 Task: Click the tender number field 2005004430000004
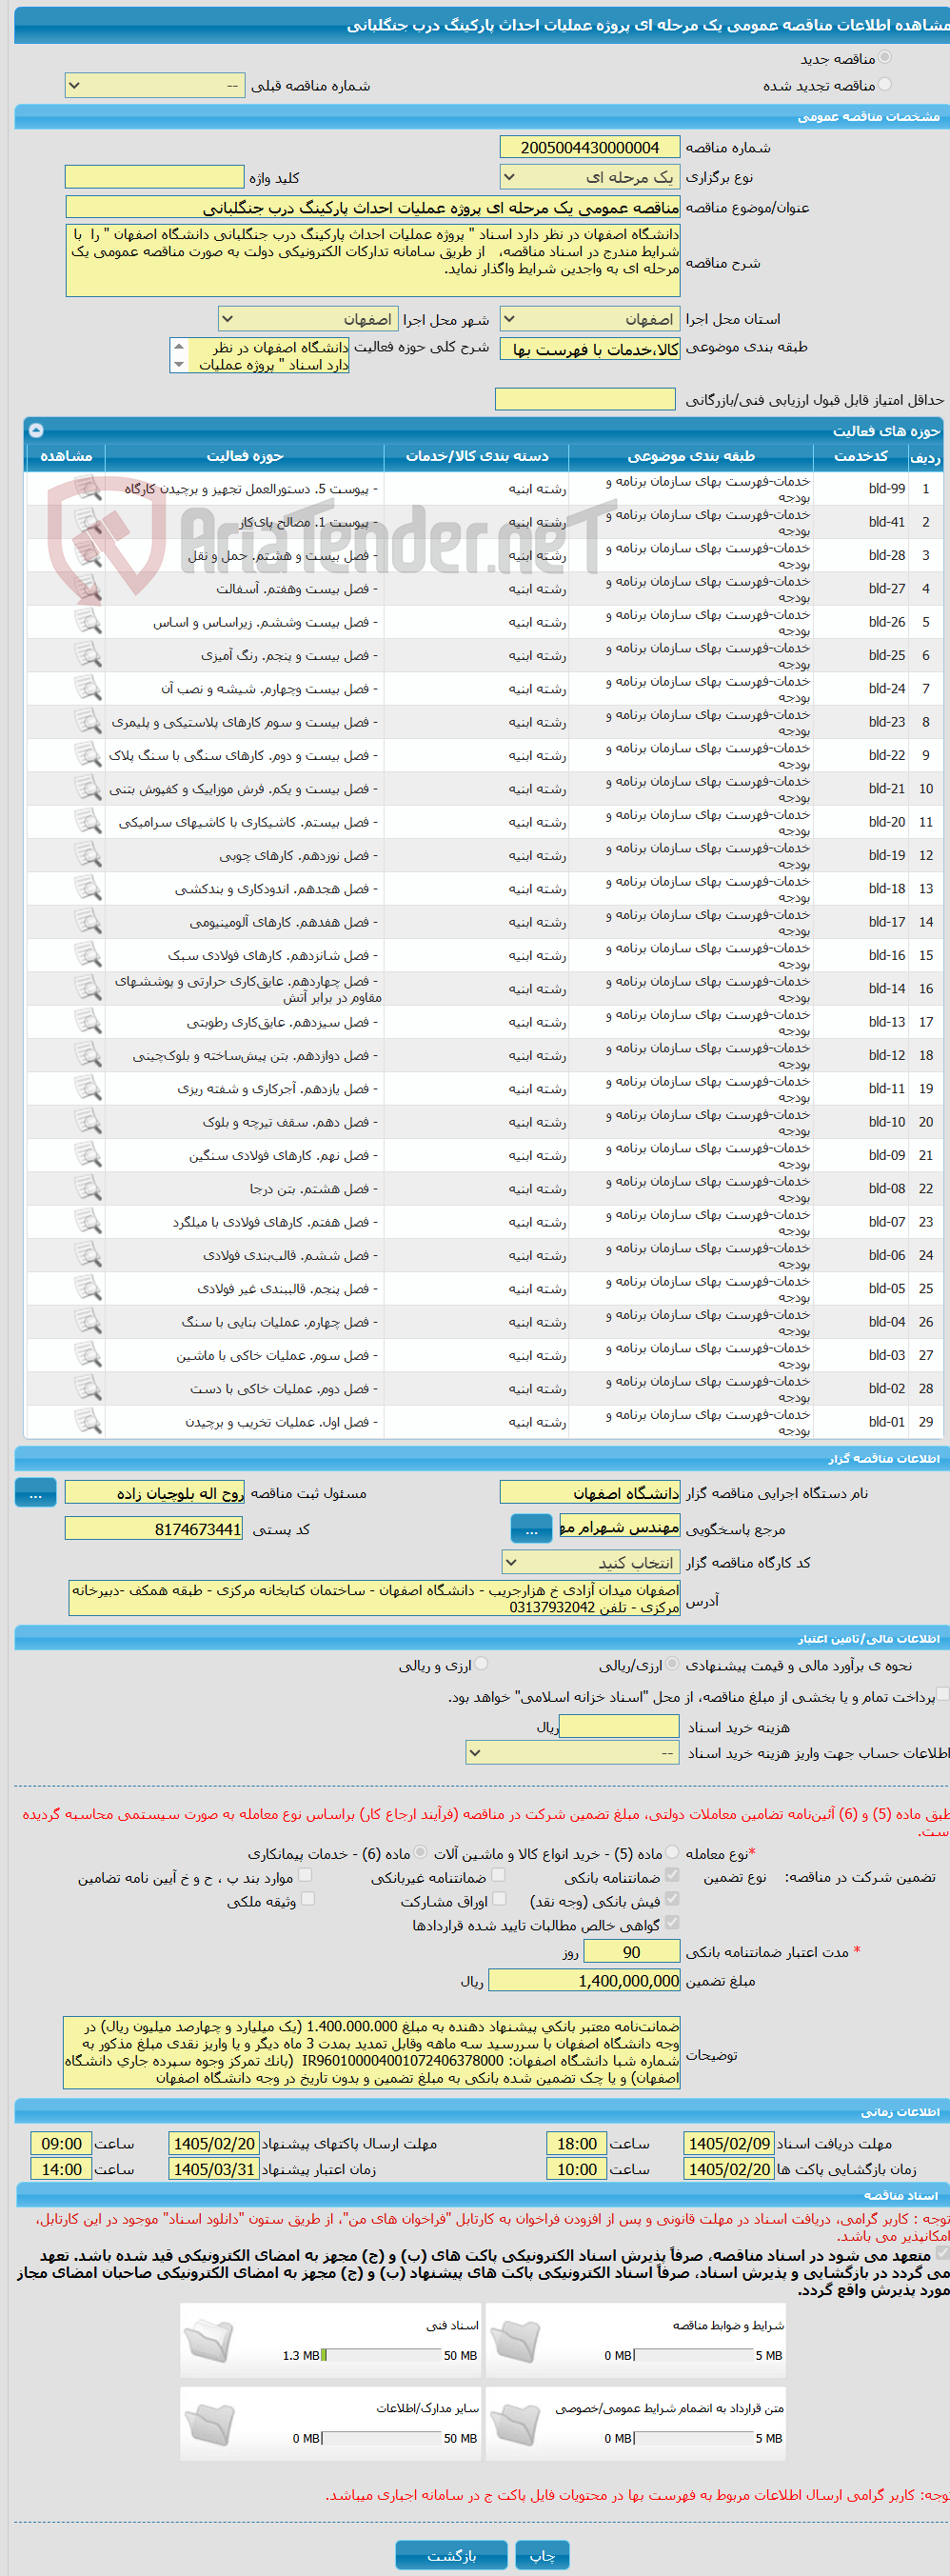590,147
